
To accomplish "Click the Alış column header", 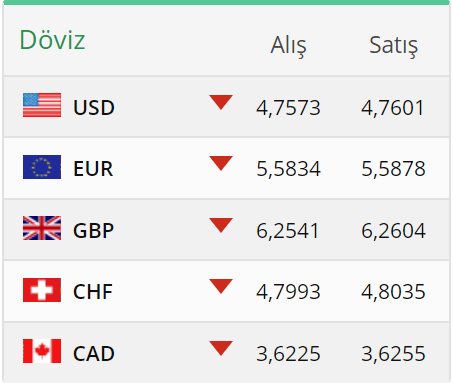I will [x=288, y=46].
